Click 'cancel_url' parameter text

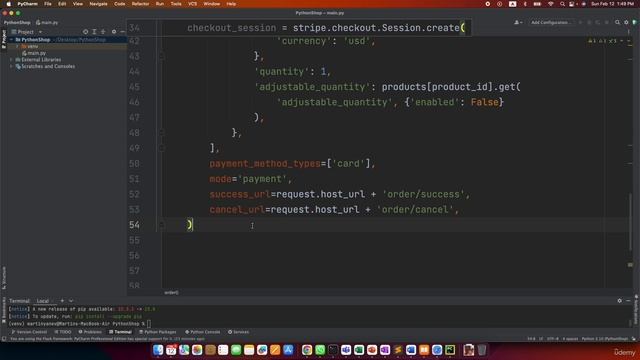tap(237, 210)
